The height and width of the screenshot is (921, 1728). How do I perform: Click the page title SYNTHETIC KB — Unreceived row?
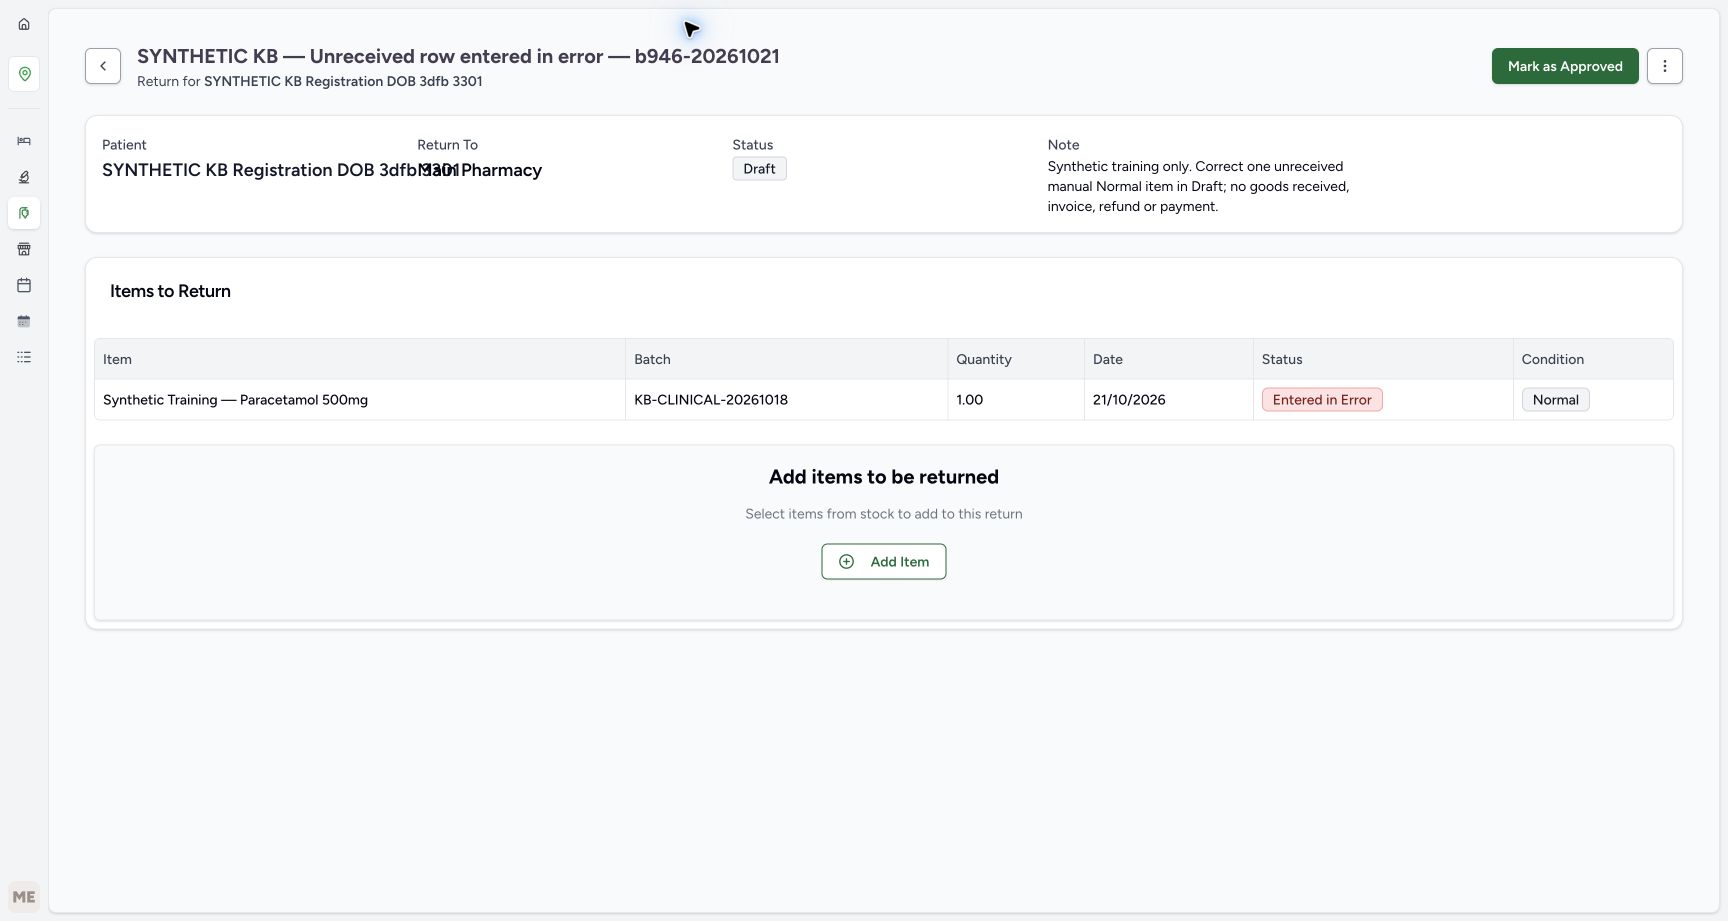[458, 56]
